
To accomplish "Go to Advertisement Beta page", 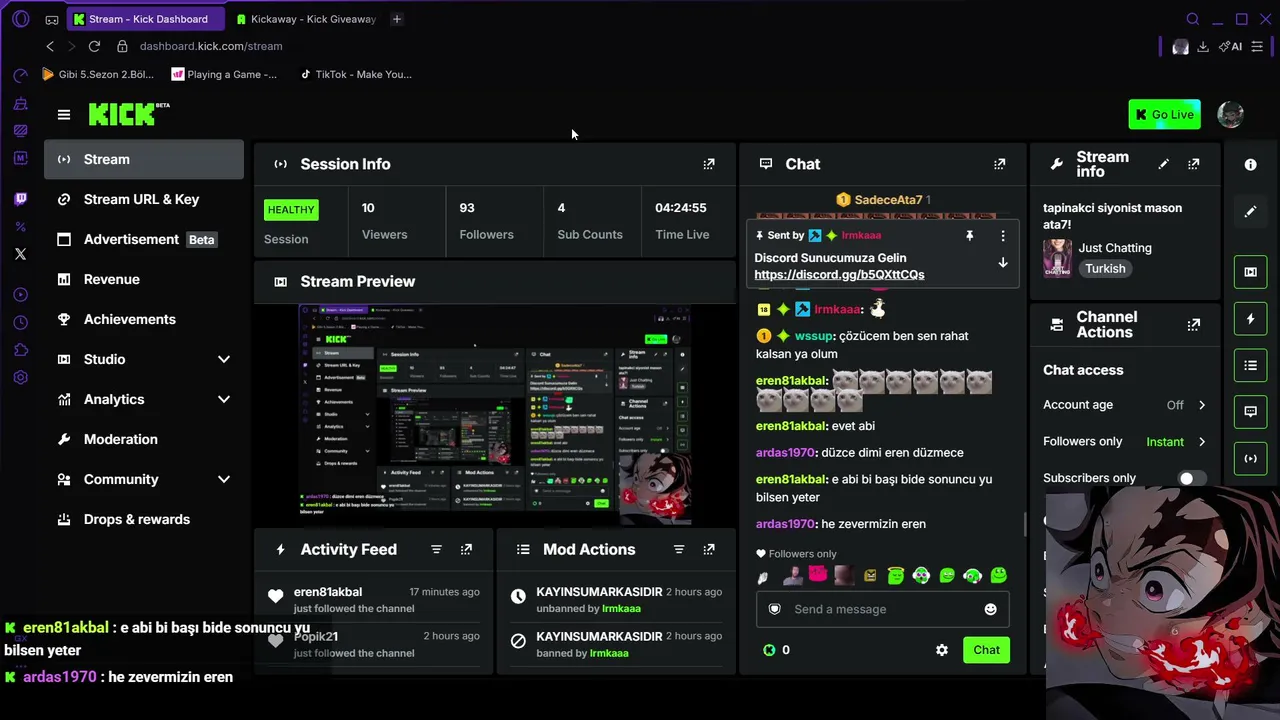I will 144,239.
